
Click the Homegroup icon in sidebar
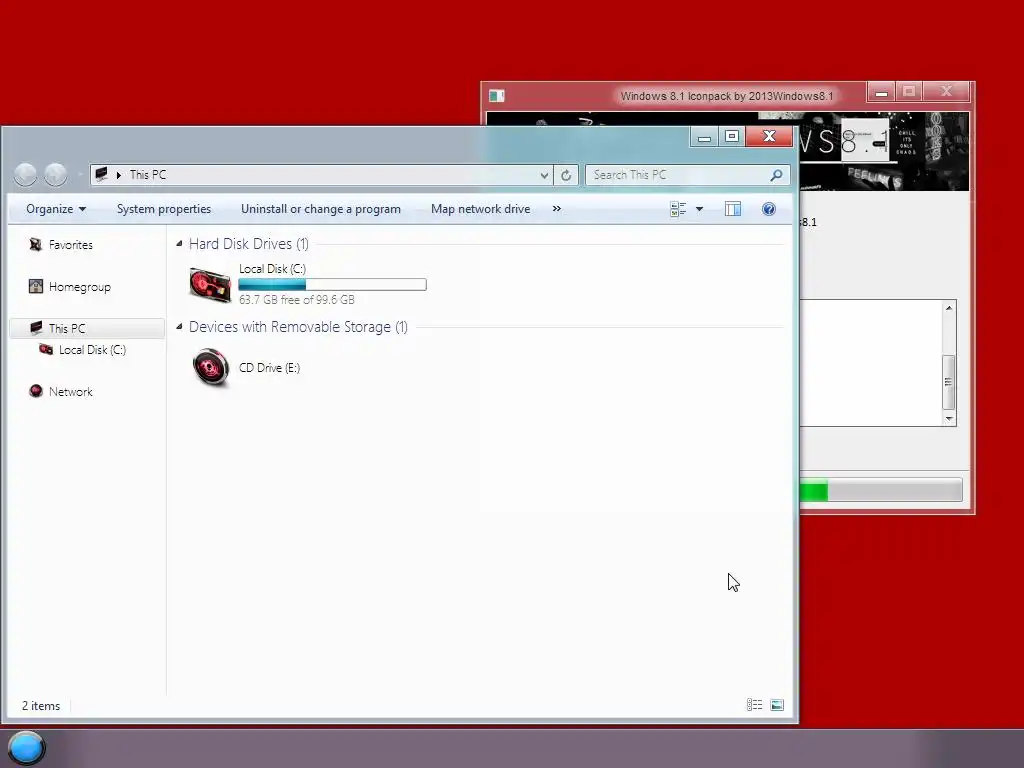(35, 286)
